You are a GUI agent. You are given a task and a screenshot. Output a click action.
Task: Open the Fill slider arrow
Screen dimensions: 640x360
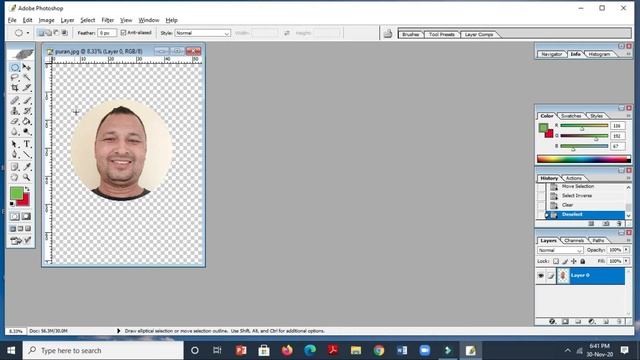[627, 261]
